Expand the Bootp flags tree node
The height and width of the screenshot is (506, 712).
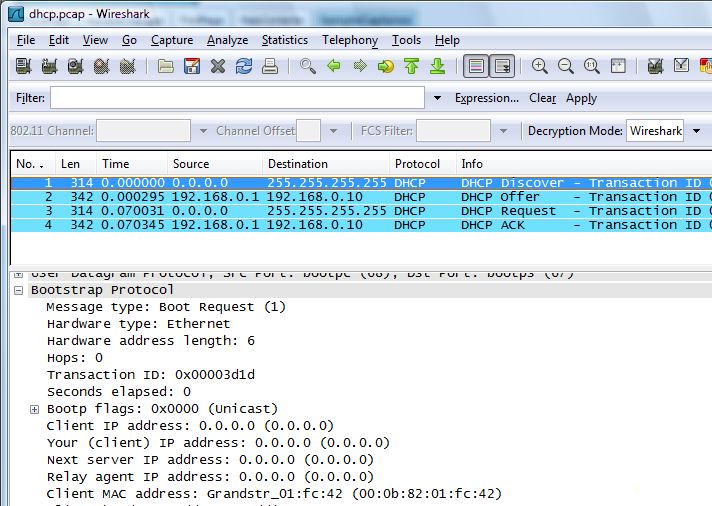(35, 409)
